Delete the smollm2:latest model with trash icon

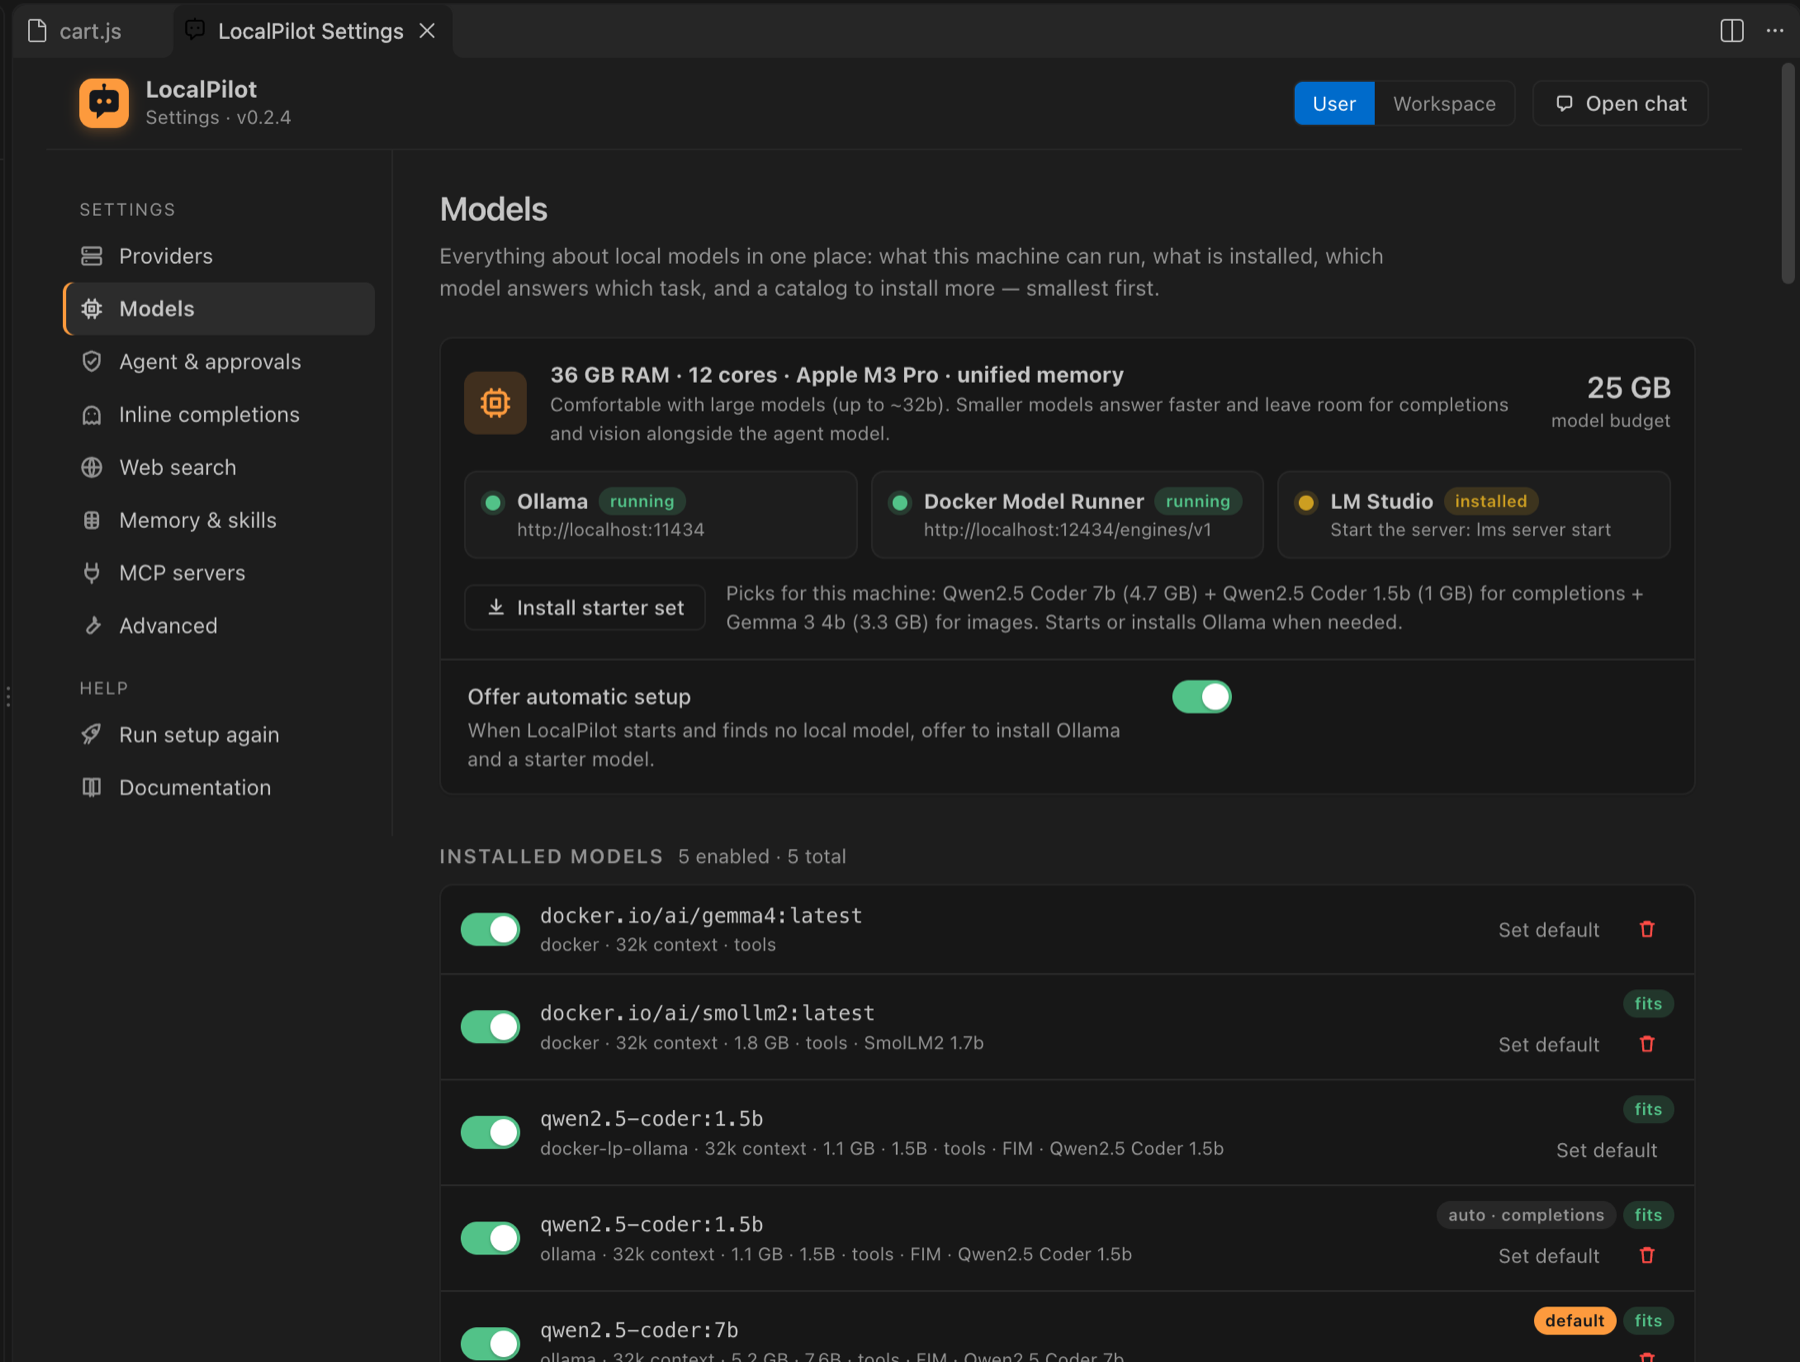pos(1647,1044)
